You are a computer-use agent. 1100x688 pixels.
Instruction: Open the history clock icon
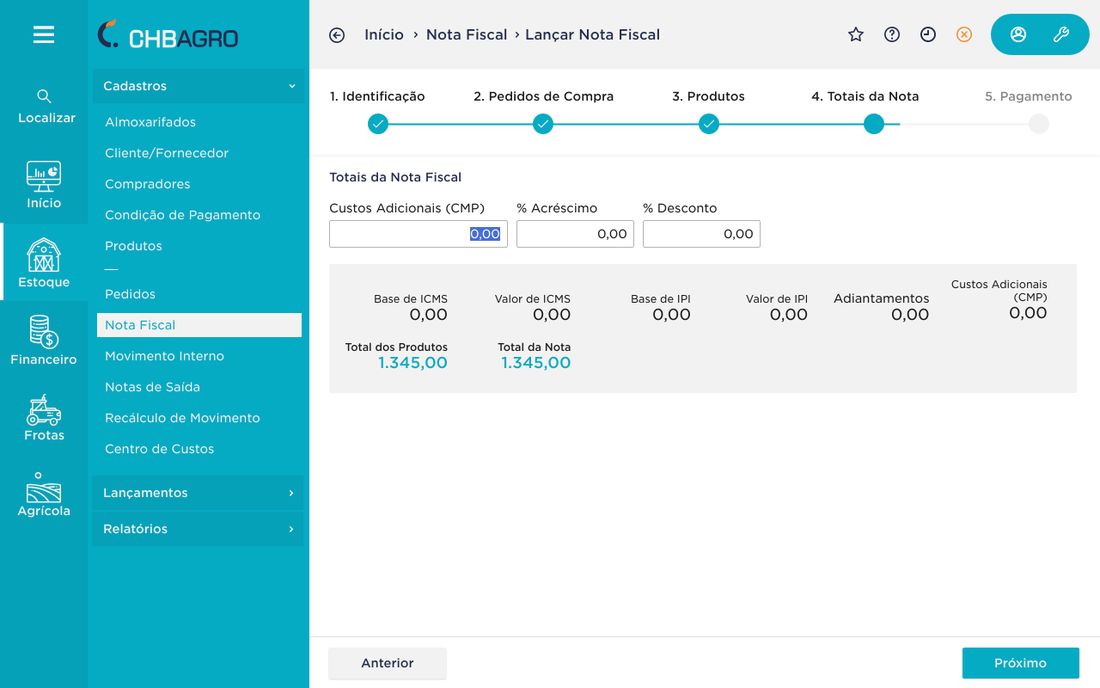[927, 34]
